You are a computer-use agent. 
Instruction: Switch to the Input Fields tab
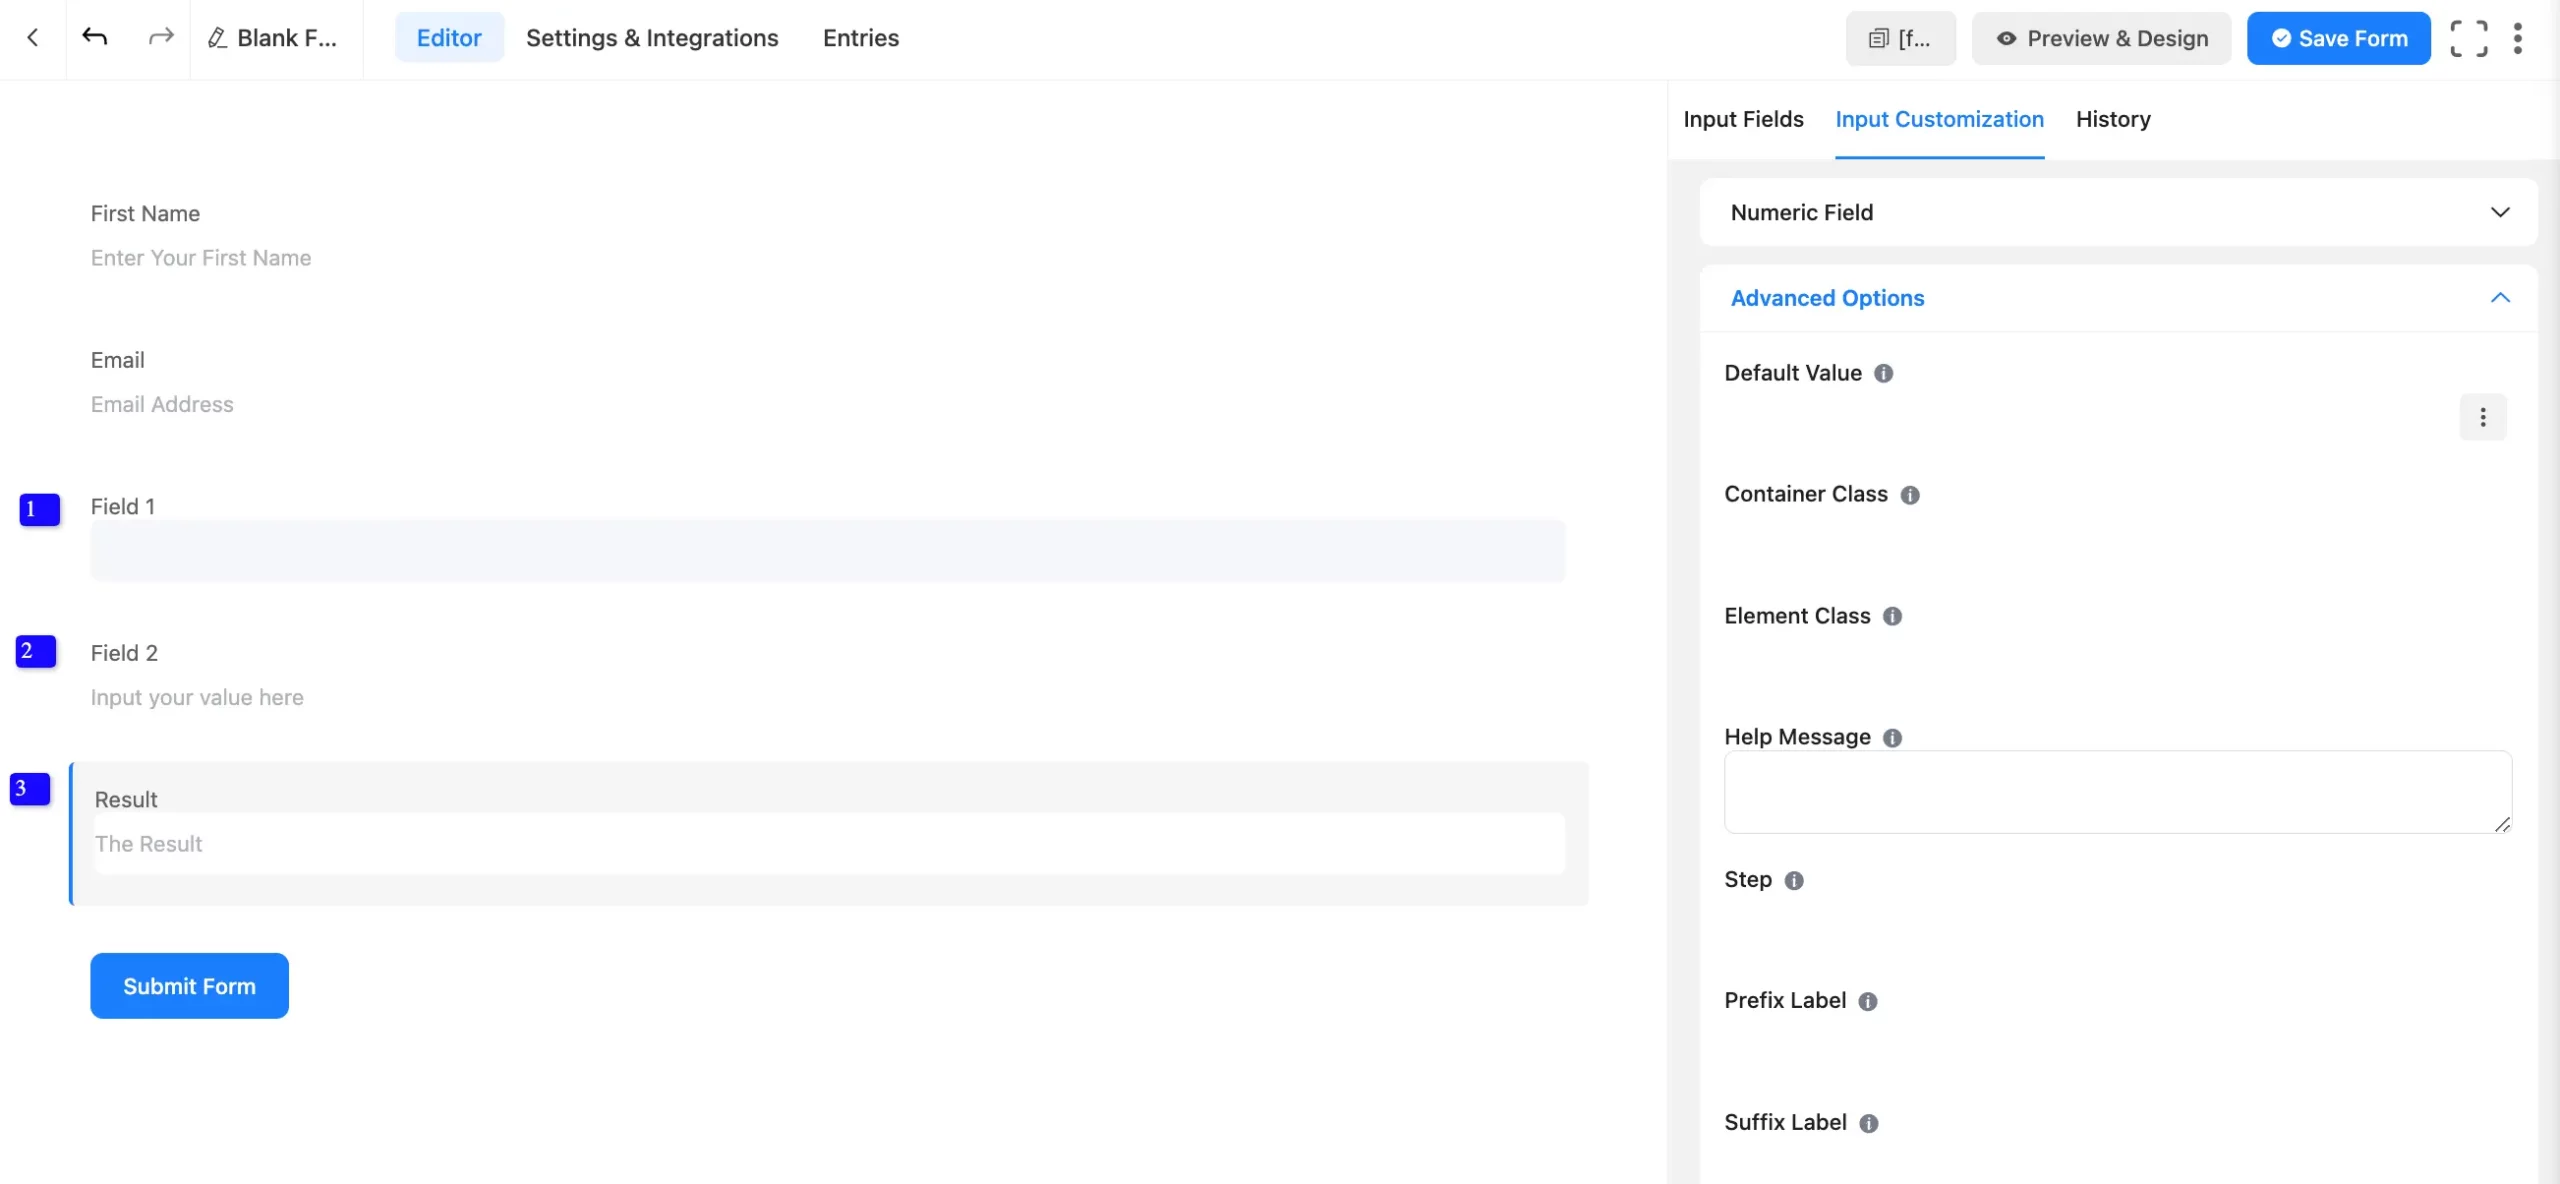[1743, 119]
